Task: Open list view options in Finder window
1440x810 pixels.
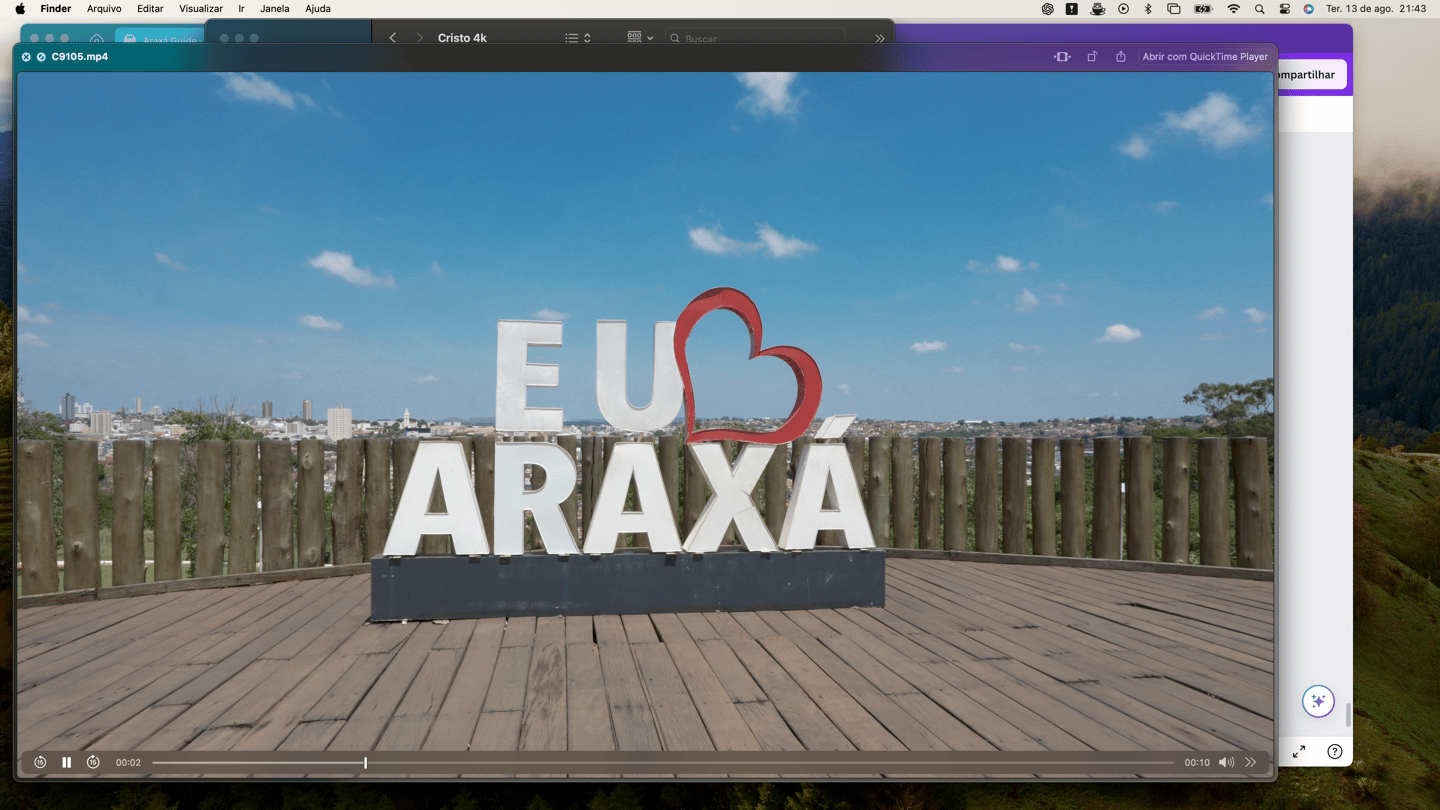Action: (x=577, y=38)
